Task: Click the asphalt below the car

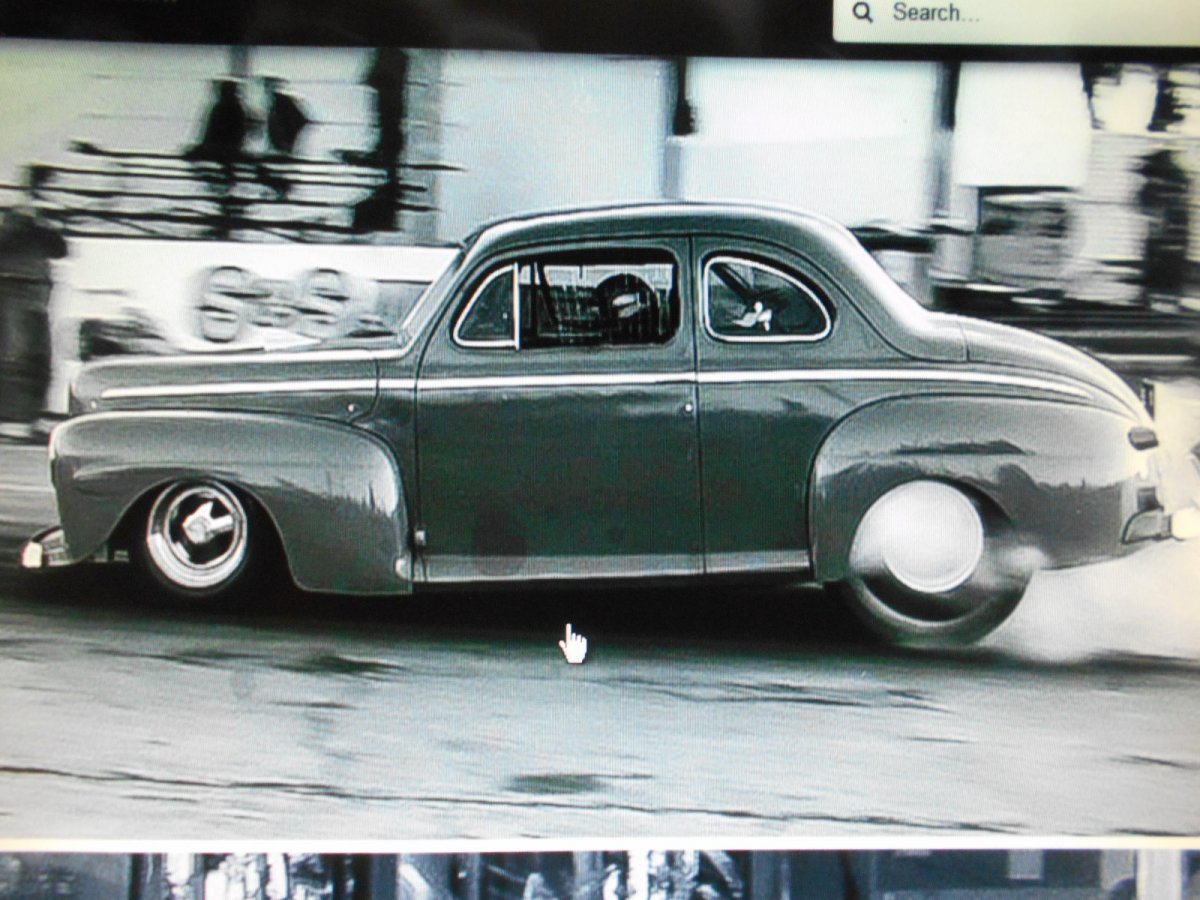Action: (x=600, y=730)
